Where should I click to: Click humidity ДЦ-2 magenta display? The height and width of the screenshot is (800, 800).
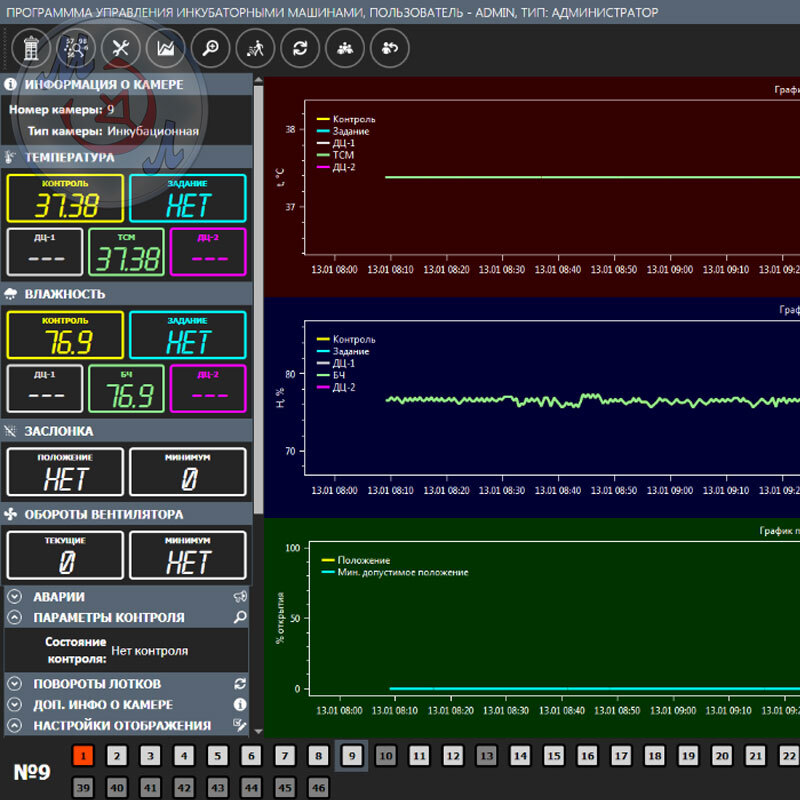pyautogui.click(x=208, y=389)
